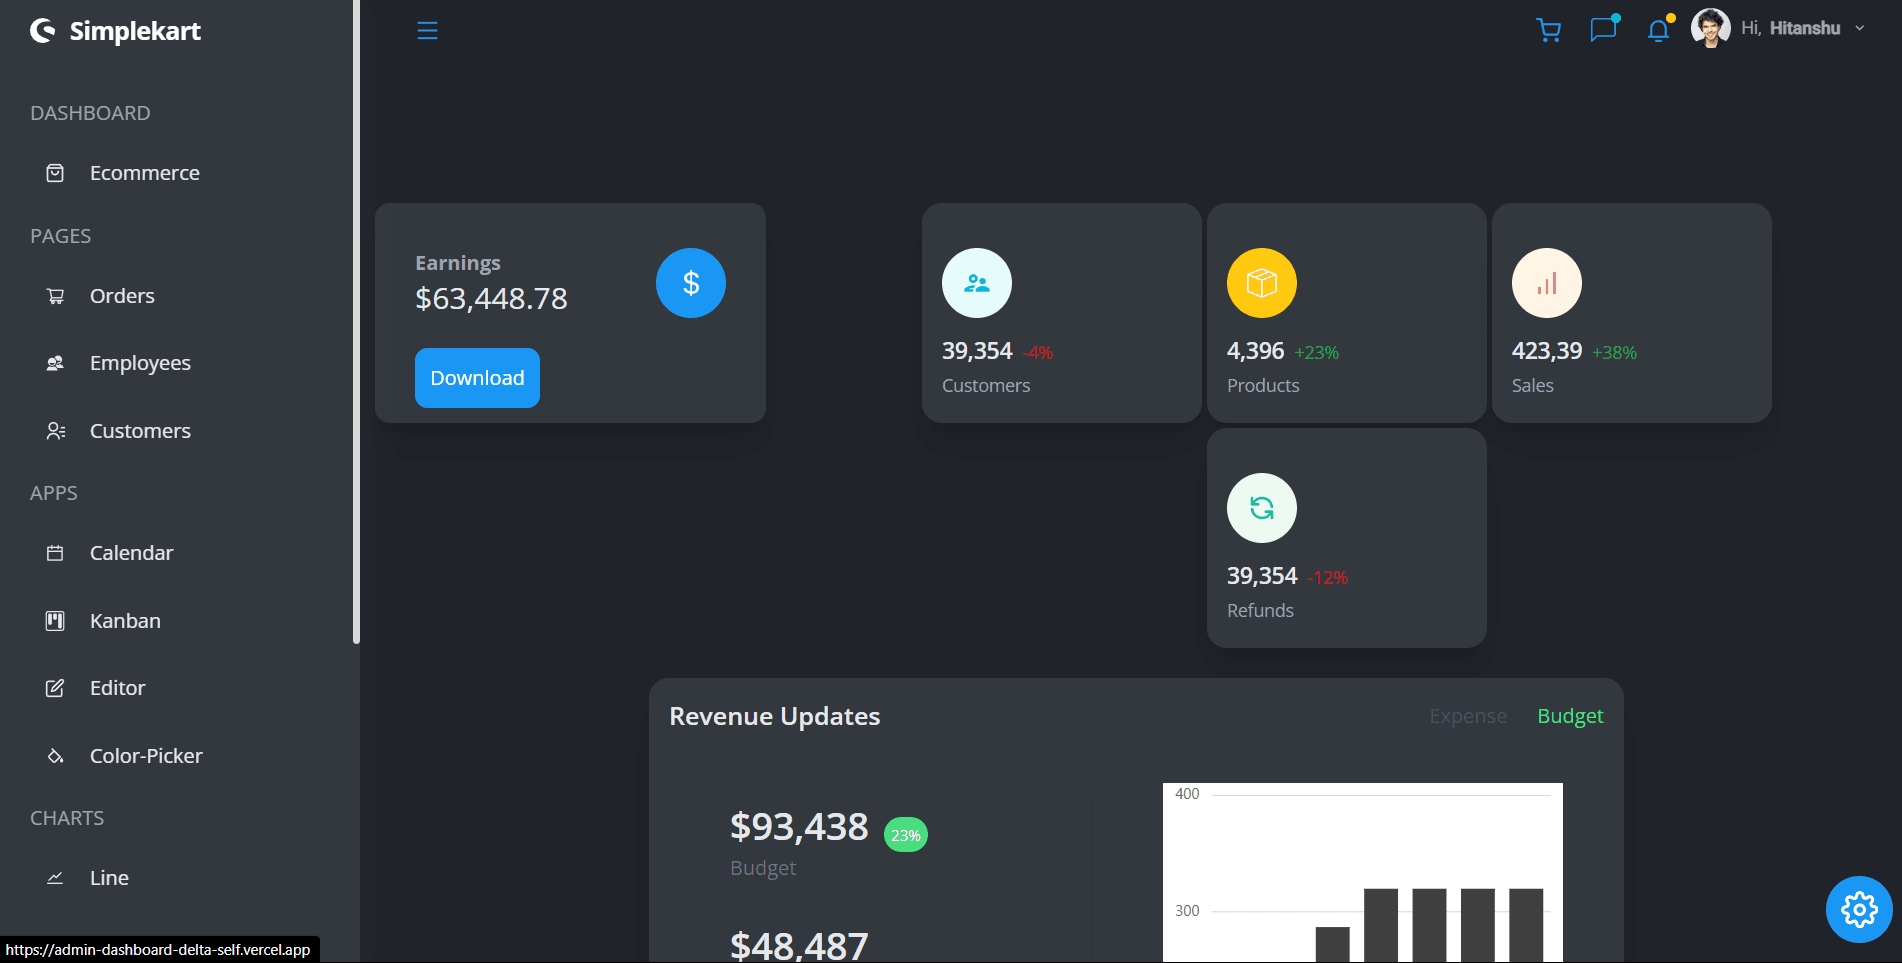1902x963 pixels.
Task: Click the $93,438 budget amount
Action: [x=799, y=827]
